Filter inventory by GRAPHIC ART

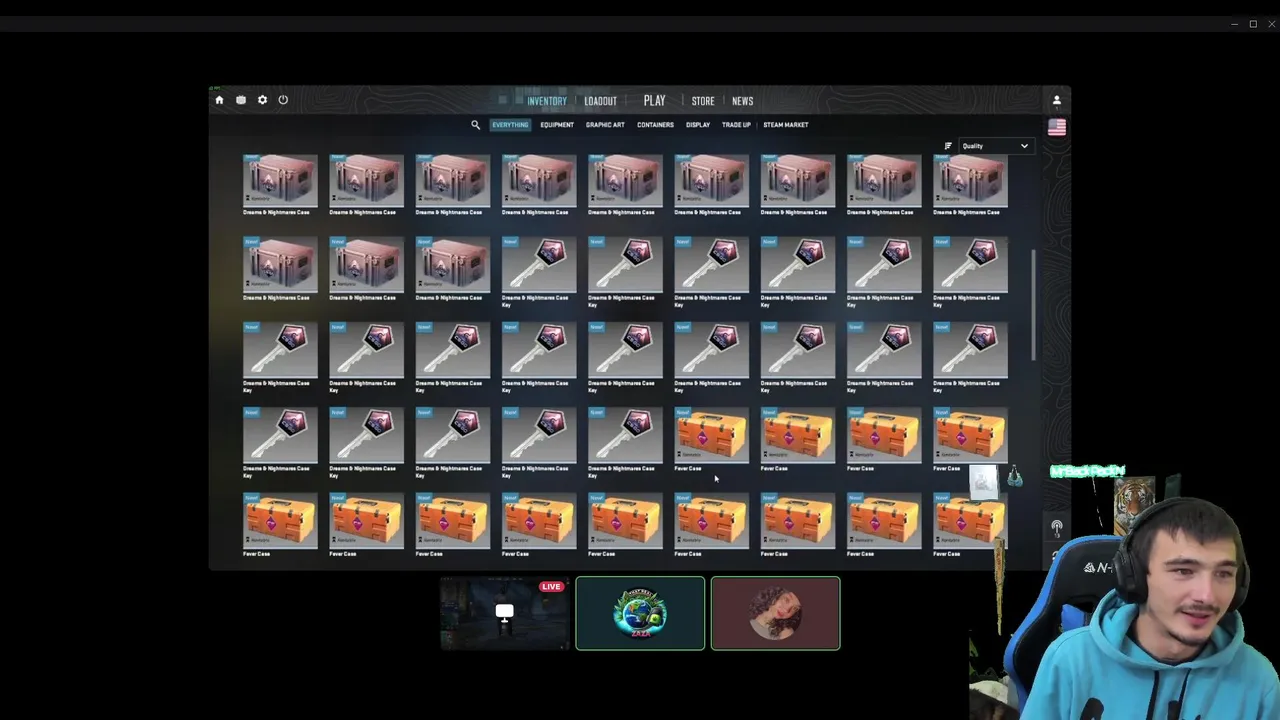605,125
